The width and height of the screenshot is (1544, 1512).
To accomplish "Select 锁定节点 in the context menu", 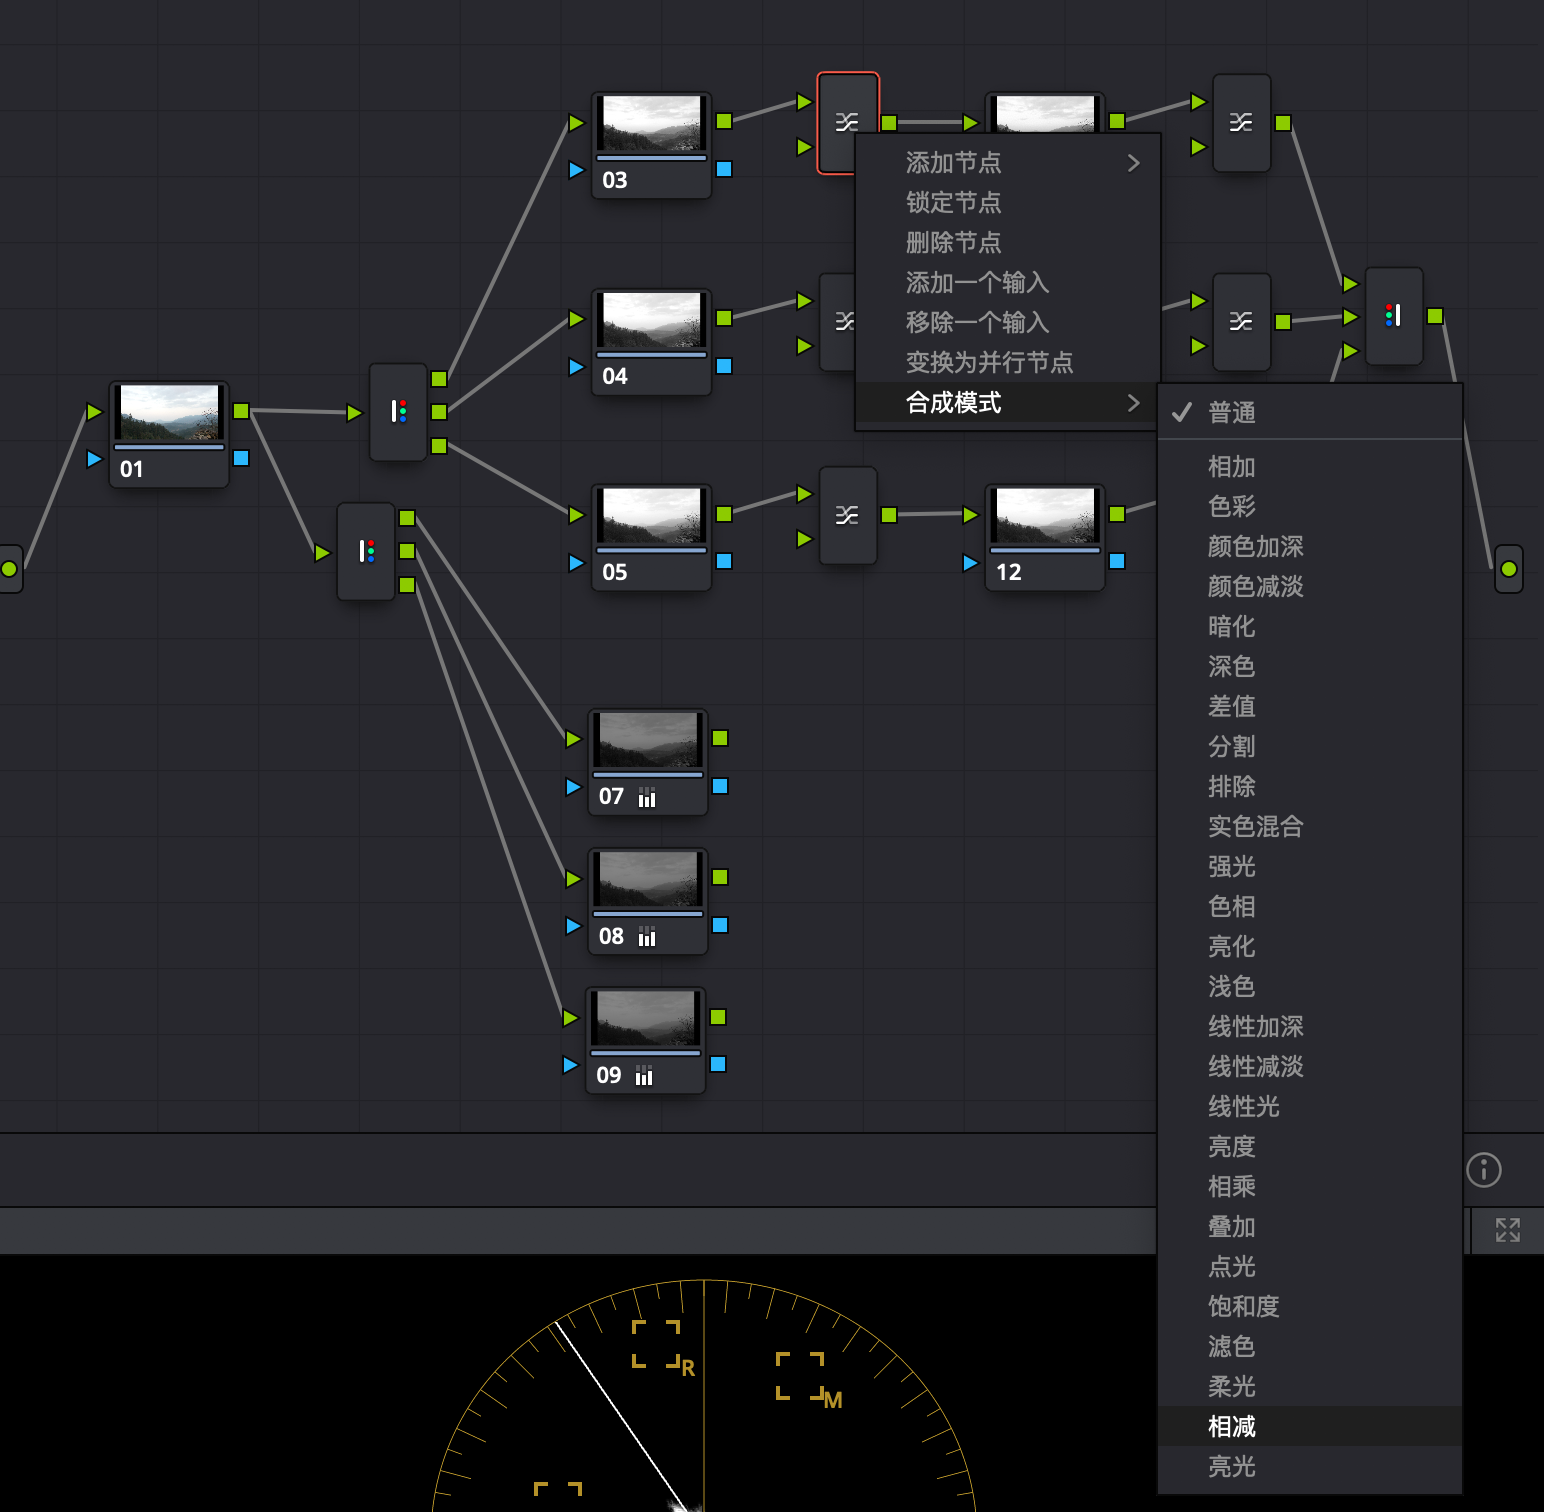I will coord(953,202).
